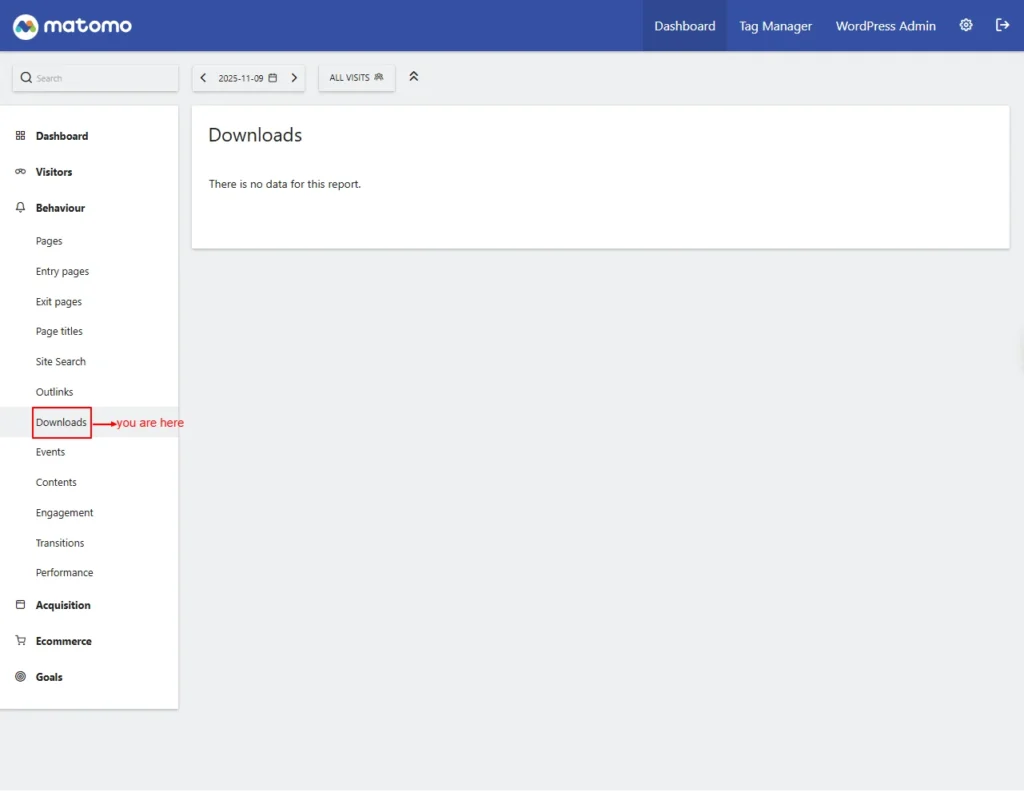Select Transitions in the sidebar
This screenshot has height=792, width=1024.
[60, 543]
